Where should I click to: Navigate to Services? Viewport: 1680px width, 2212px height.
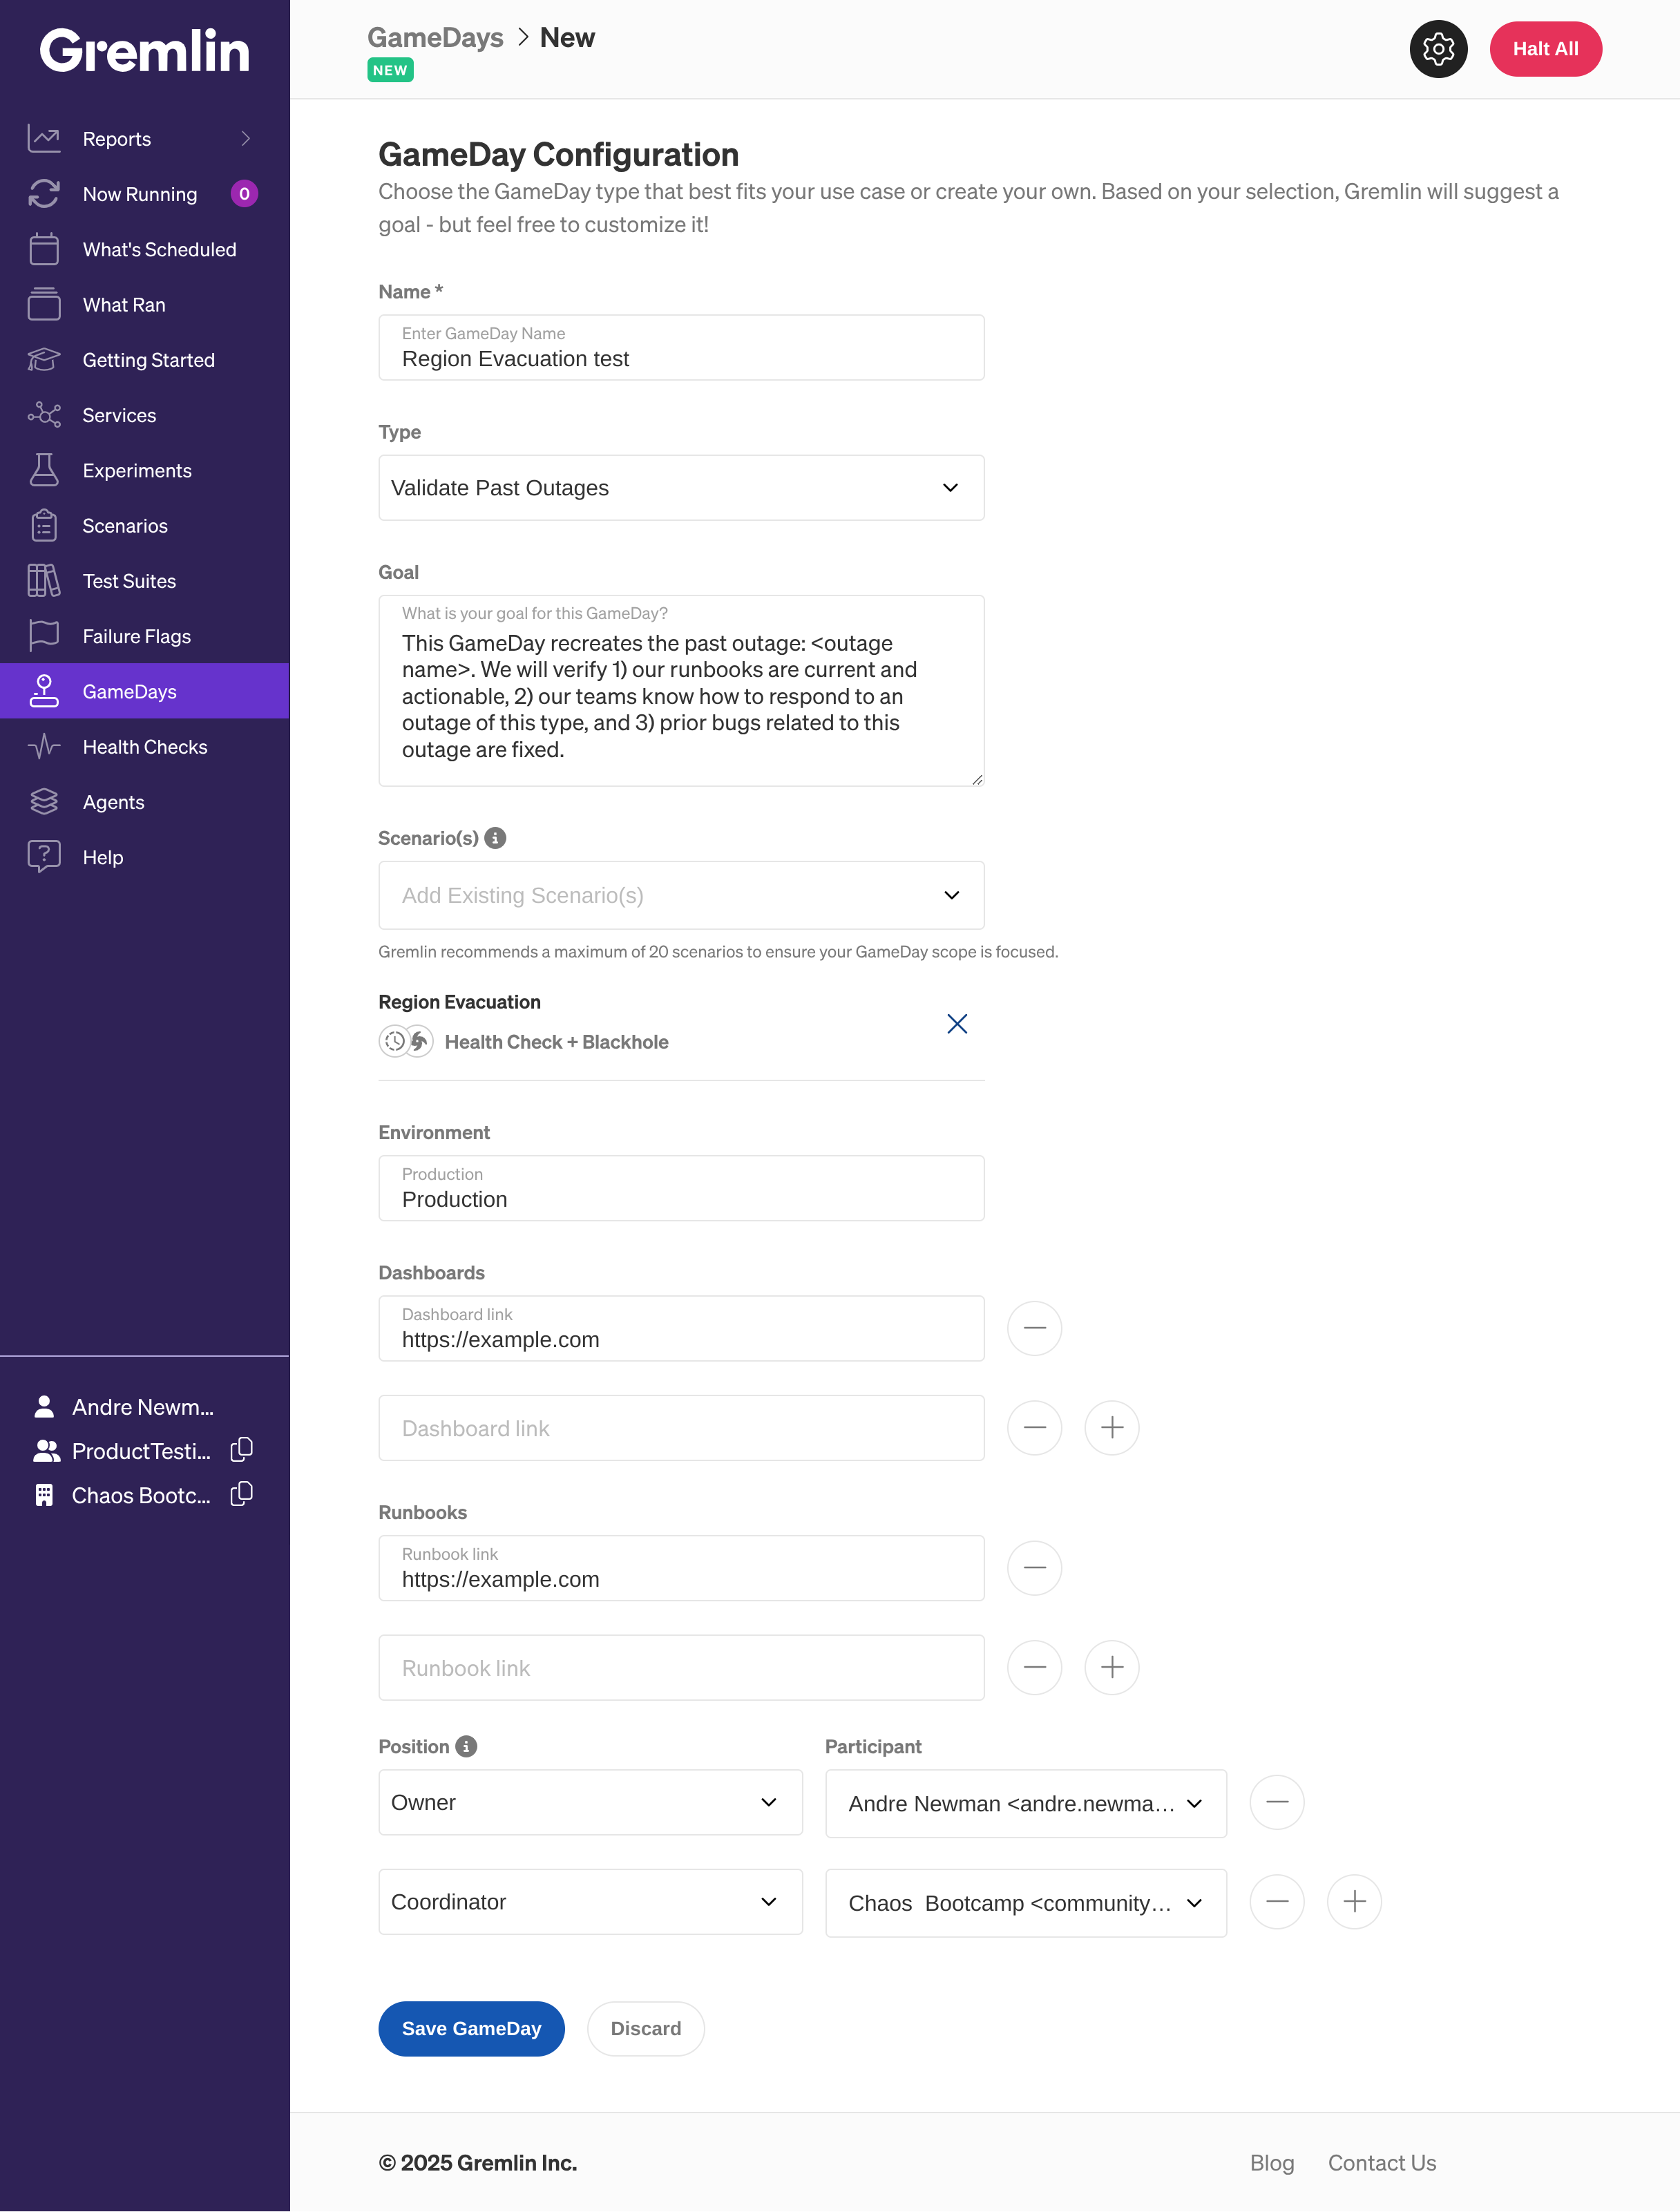119,415
